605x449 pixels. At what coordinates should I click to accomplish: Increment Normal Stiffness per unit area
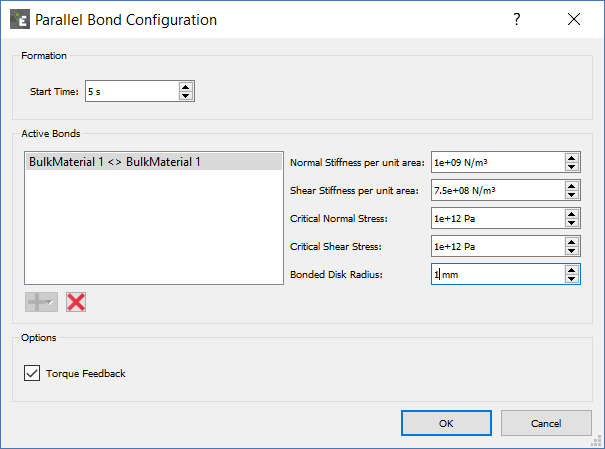pos(571,158)
